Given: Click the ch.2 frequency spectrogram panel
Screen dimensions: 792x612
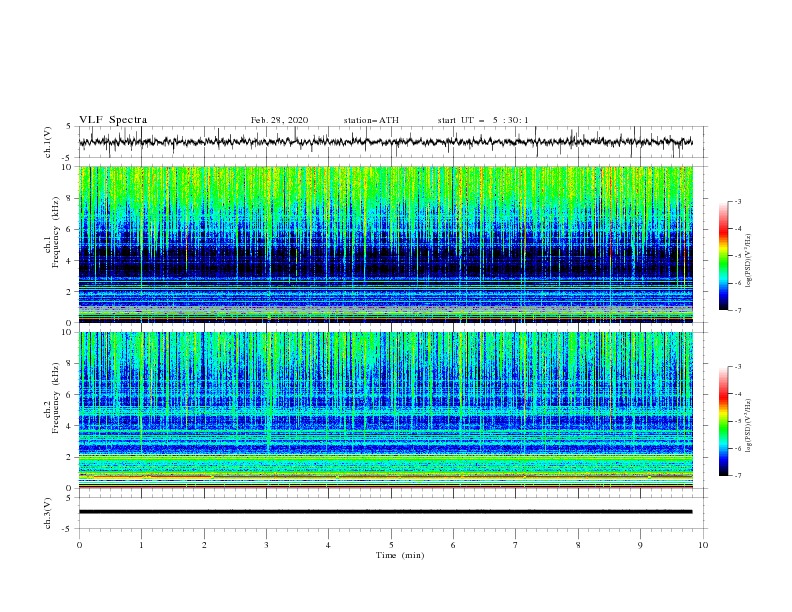Looking at the screenshot, I should (385, 410).
